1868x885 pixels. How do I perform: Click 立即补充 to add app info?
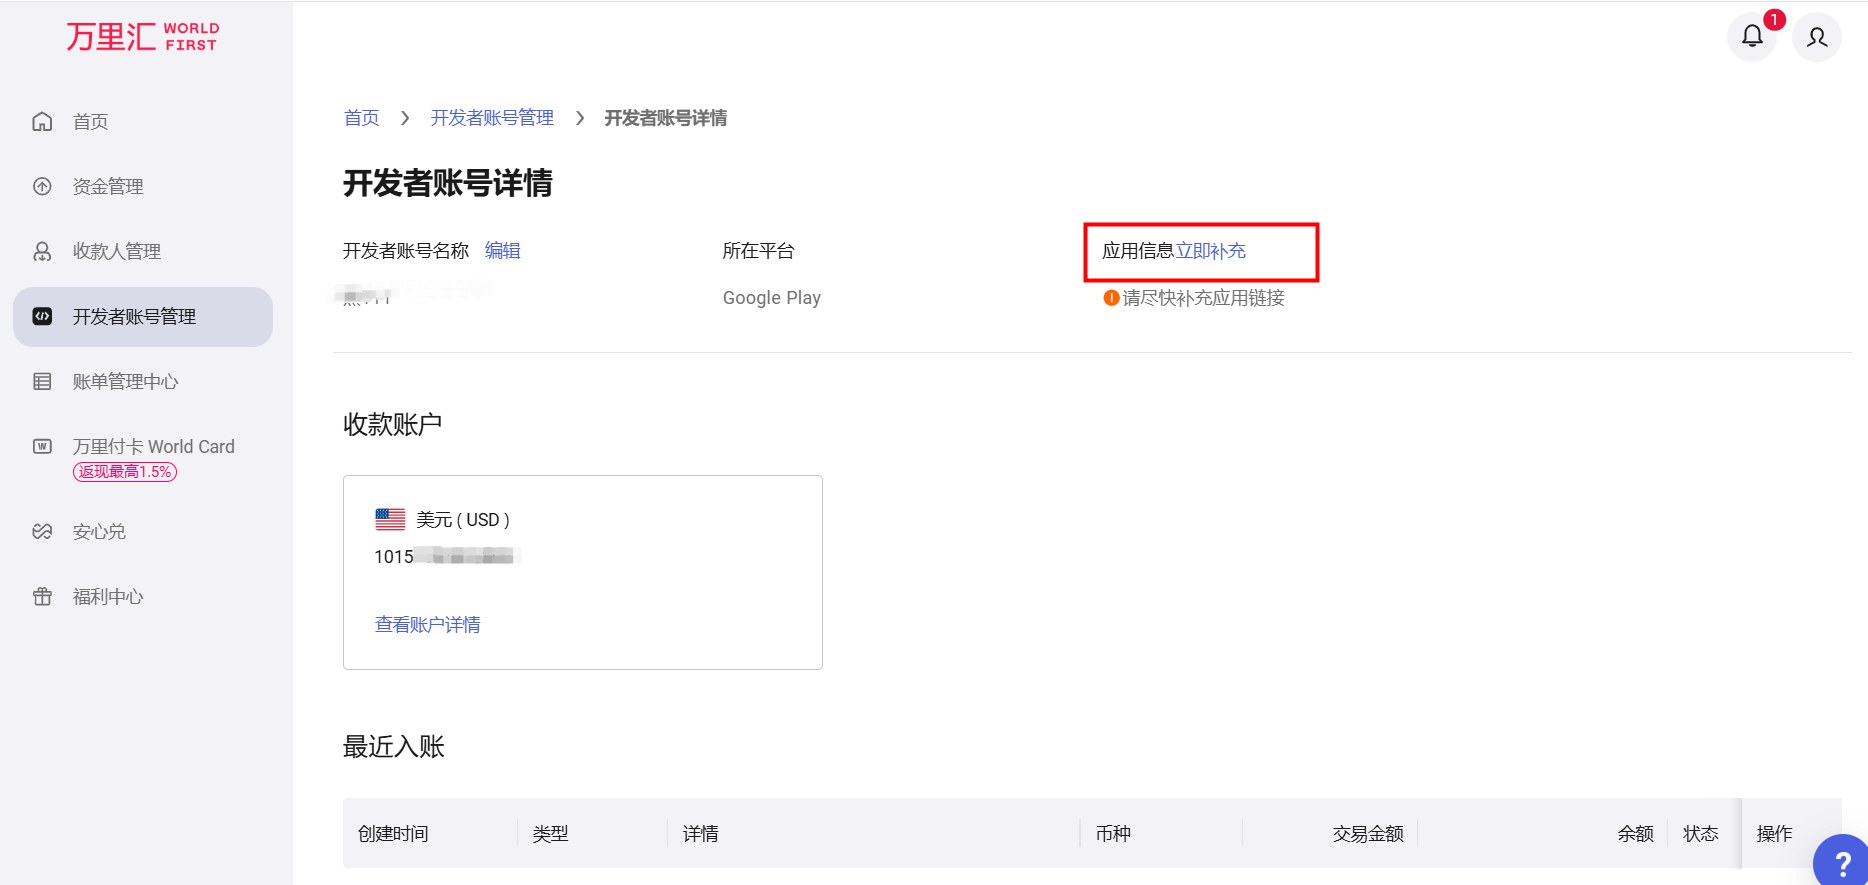coord(1211,251)
